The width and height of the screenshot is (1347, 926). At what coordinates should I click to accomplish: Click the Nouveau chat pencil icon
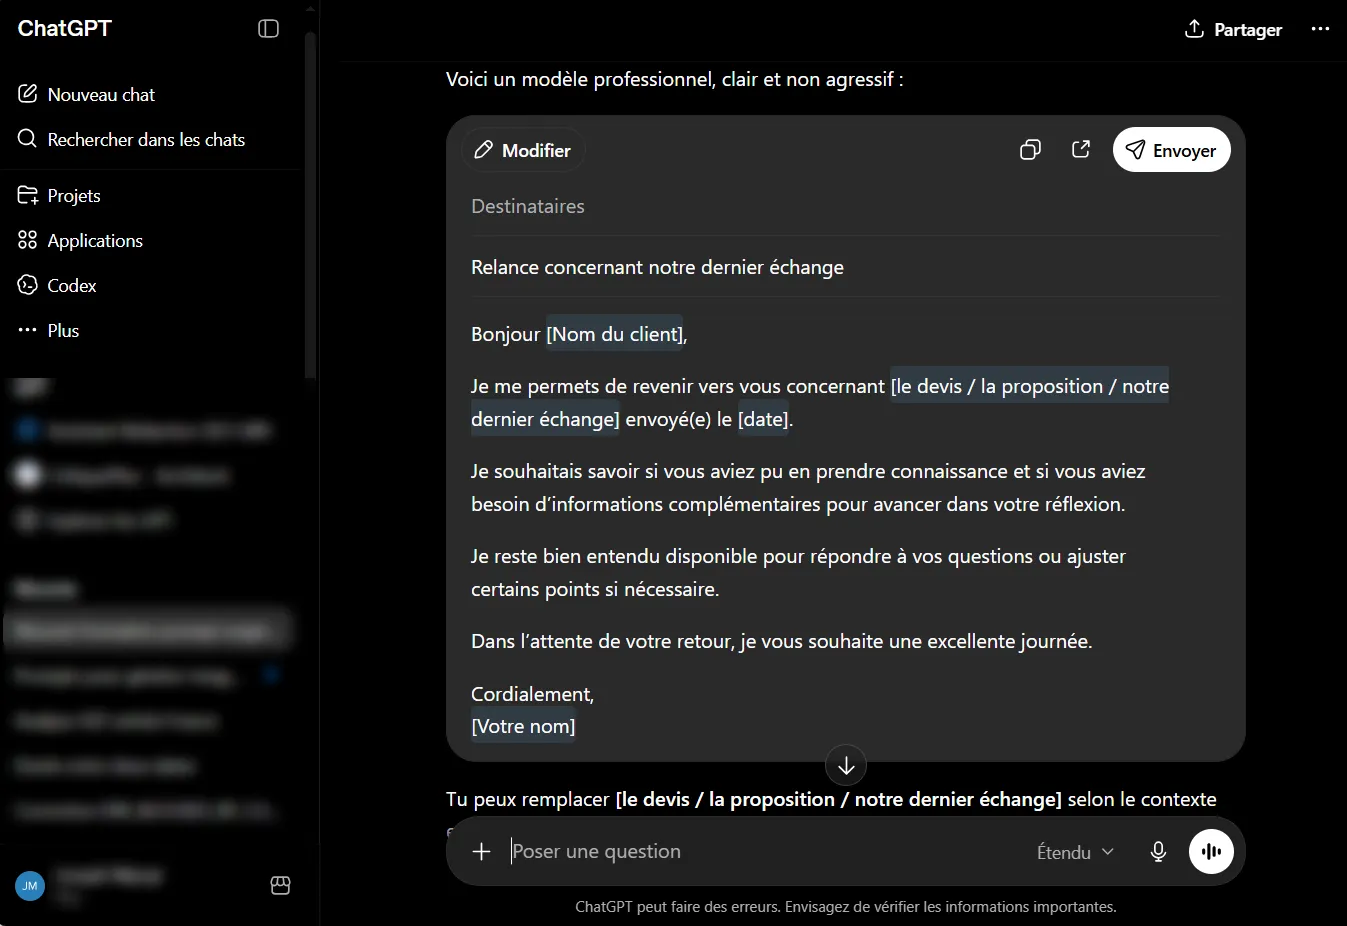click(27, 94)
